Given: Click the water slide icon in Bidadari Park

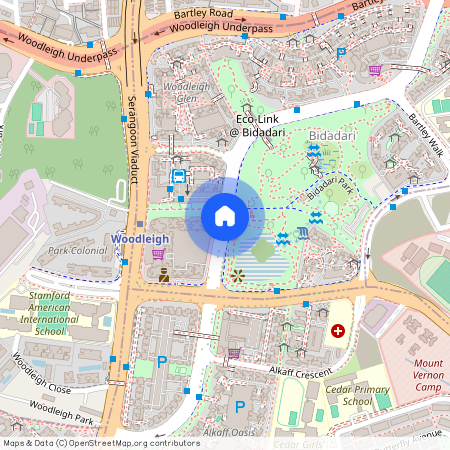Looking at the screenshot, I should click(303, 233).
